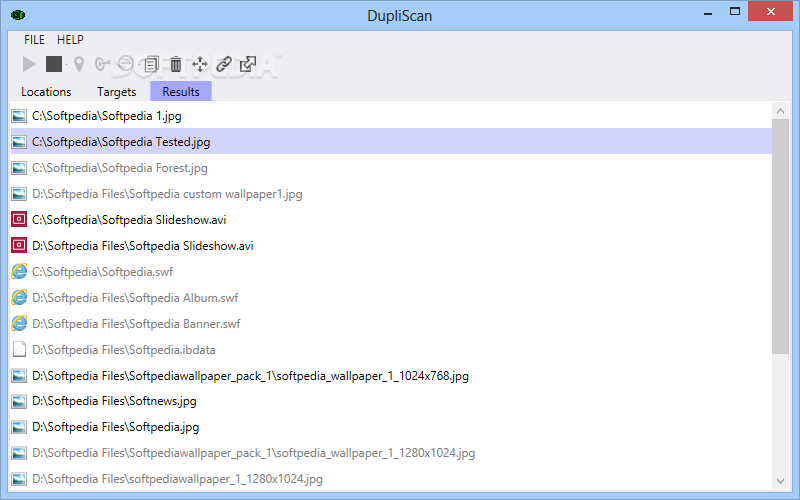This screenshot has height=500, width=800.
Task: Select softpediawallpaper_1_1280x1024.jpg row
Action: (391, 479)
